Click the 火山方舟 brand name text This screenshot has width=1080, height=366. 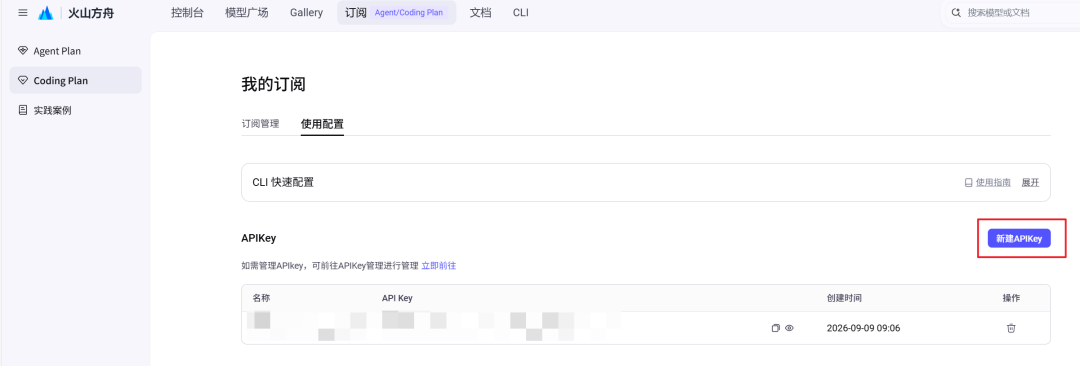point(91,12)
